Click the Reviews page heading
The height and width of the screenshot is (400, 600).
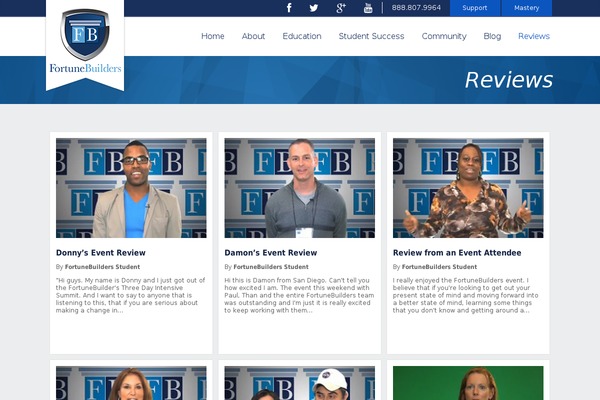pyautogui.click(x=509, y=80)
